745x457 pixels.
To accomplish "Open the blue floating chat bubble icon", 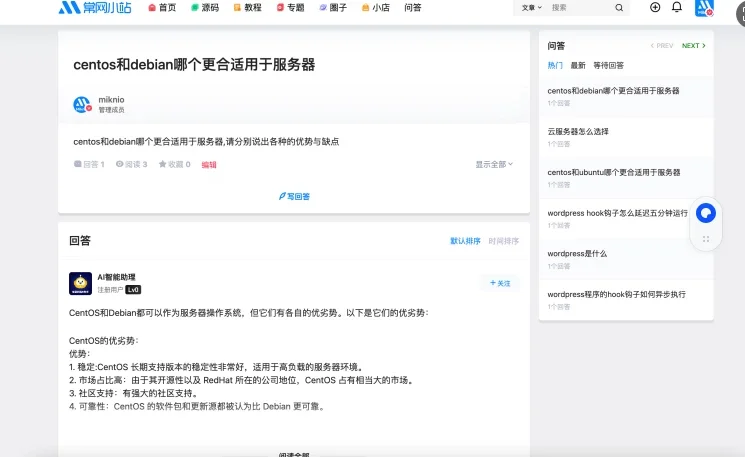I will (x=706, y=213).
